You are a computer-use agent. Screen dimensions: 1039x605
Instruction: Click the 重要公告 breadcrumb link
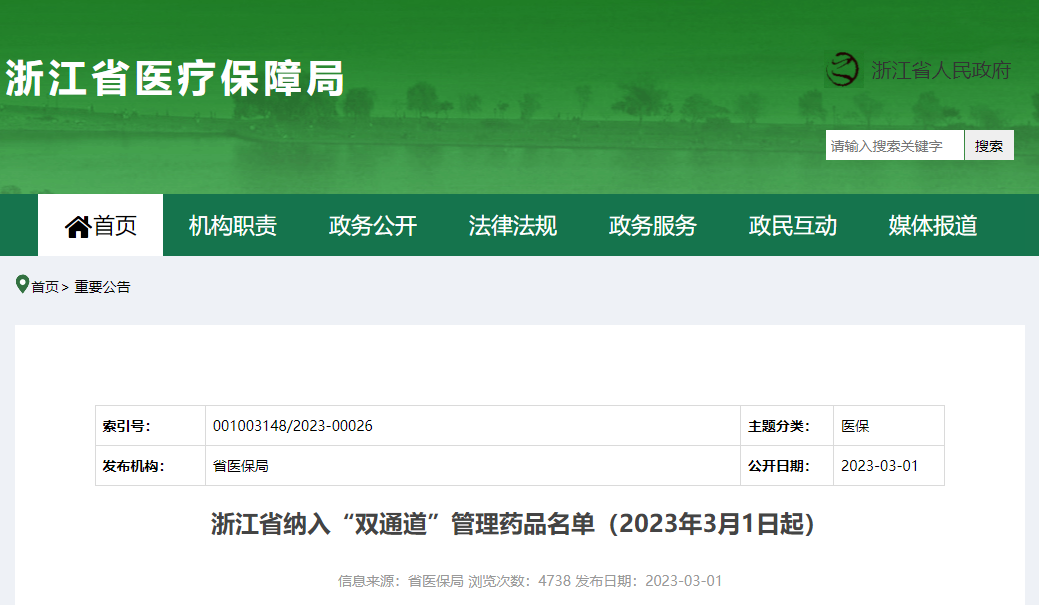(x=103, y=287)
